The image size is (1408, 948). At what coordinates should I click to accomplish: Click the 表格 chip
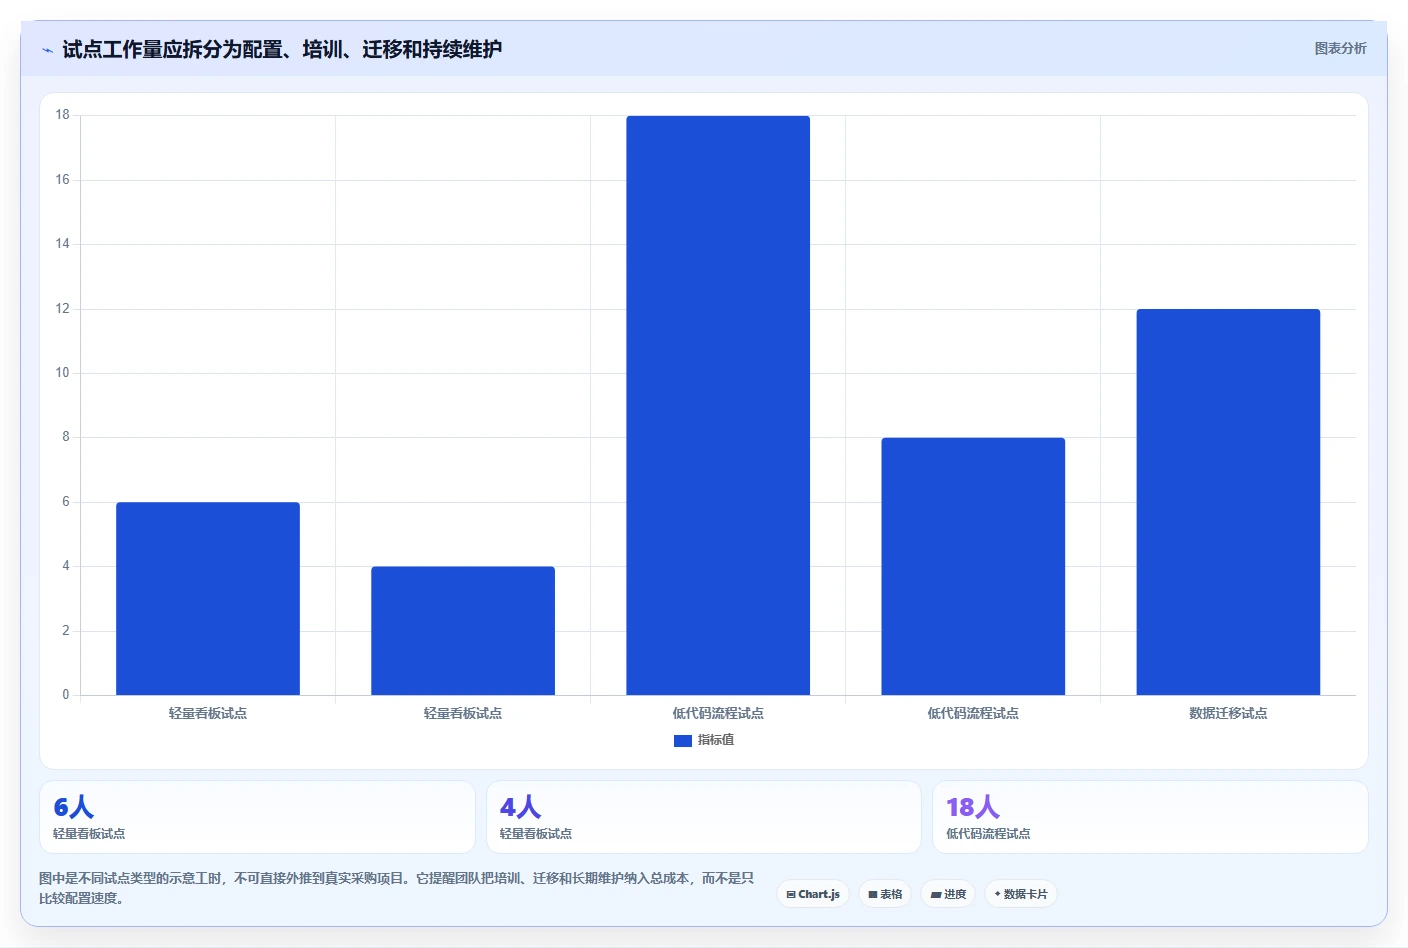(885, 894)
